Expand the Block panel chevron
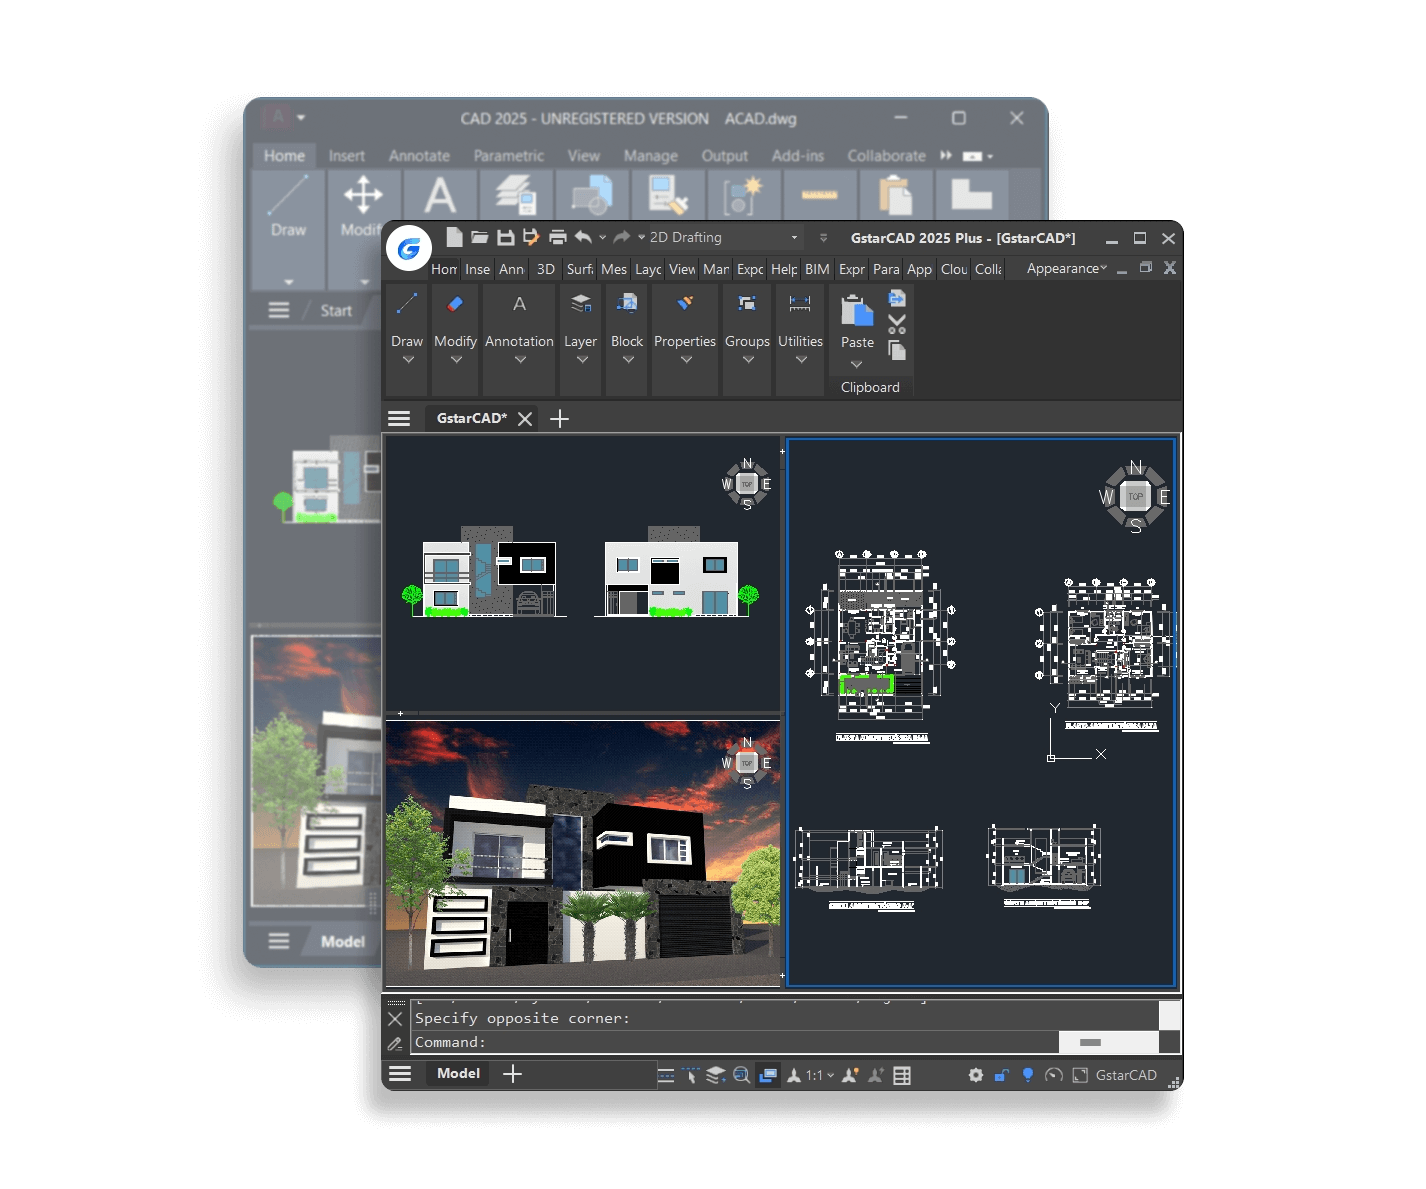The image size is (1426, 1189). pyautogui.click(x=628, y=360)
